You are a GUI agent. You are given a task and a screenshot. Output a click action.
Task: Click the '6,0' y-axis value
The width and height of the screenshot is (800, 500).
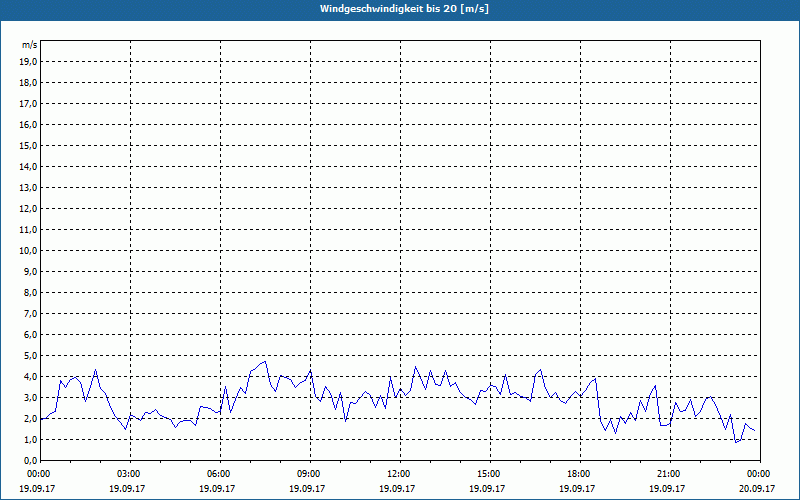[30, 334]
